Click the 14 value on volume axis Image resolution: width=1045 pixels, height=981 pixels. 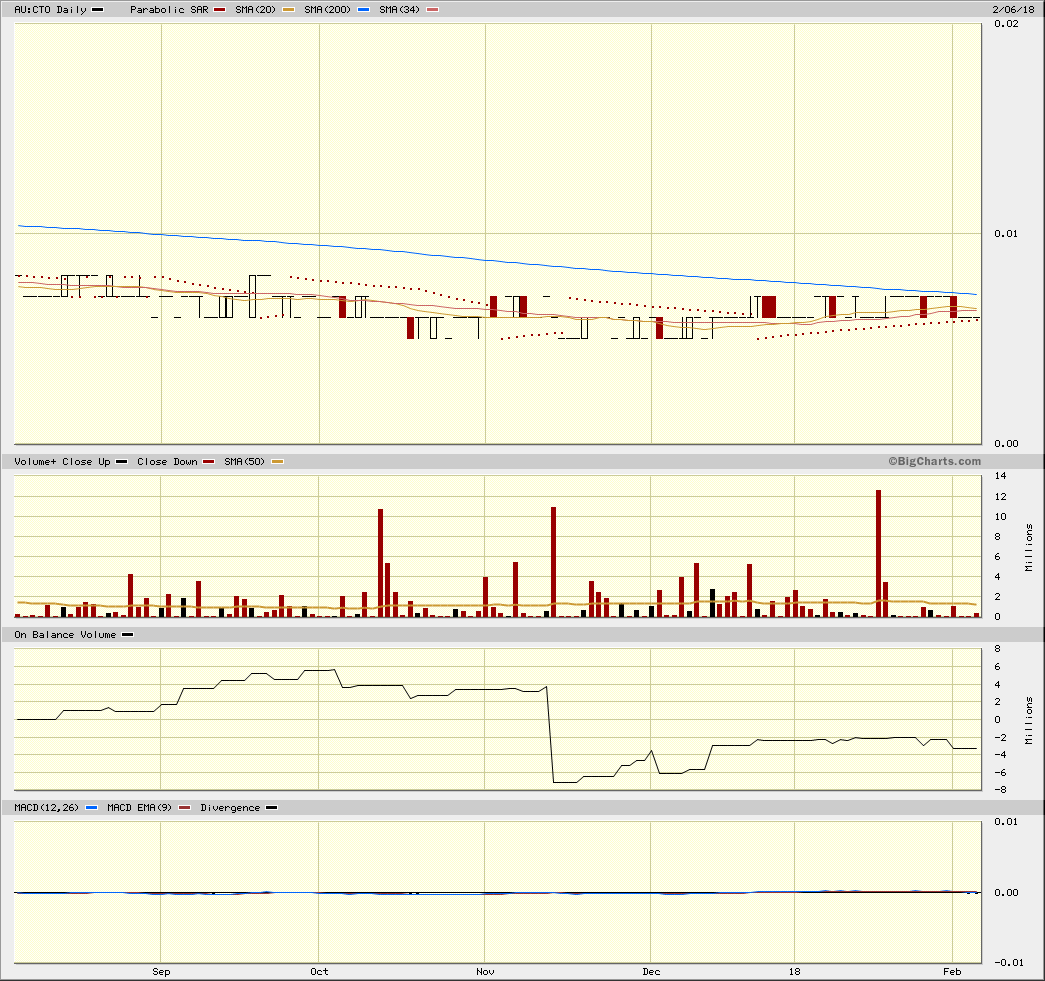(1000, 476)
